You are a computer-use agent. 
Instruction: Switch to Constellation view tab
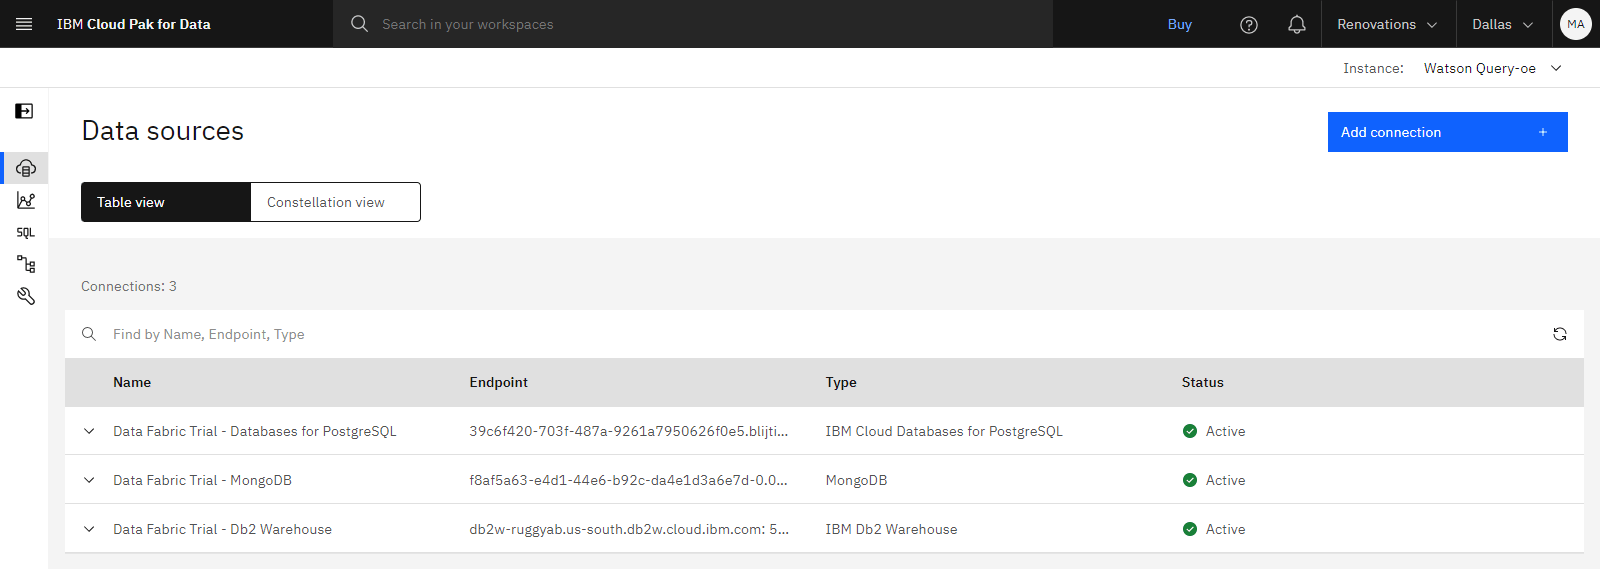coord(336,202)
